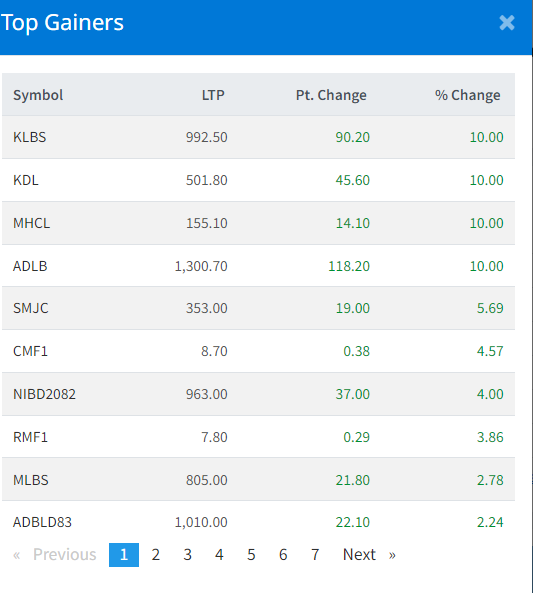Select the MHCL symbol row
Screen dimensions: 533x593
[258, 223]
